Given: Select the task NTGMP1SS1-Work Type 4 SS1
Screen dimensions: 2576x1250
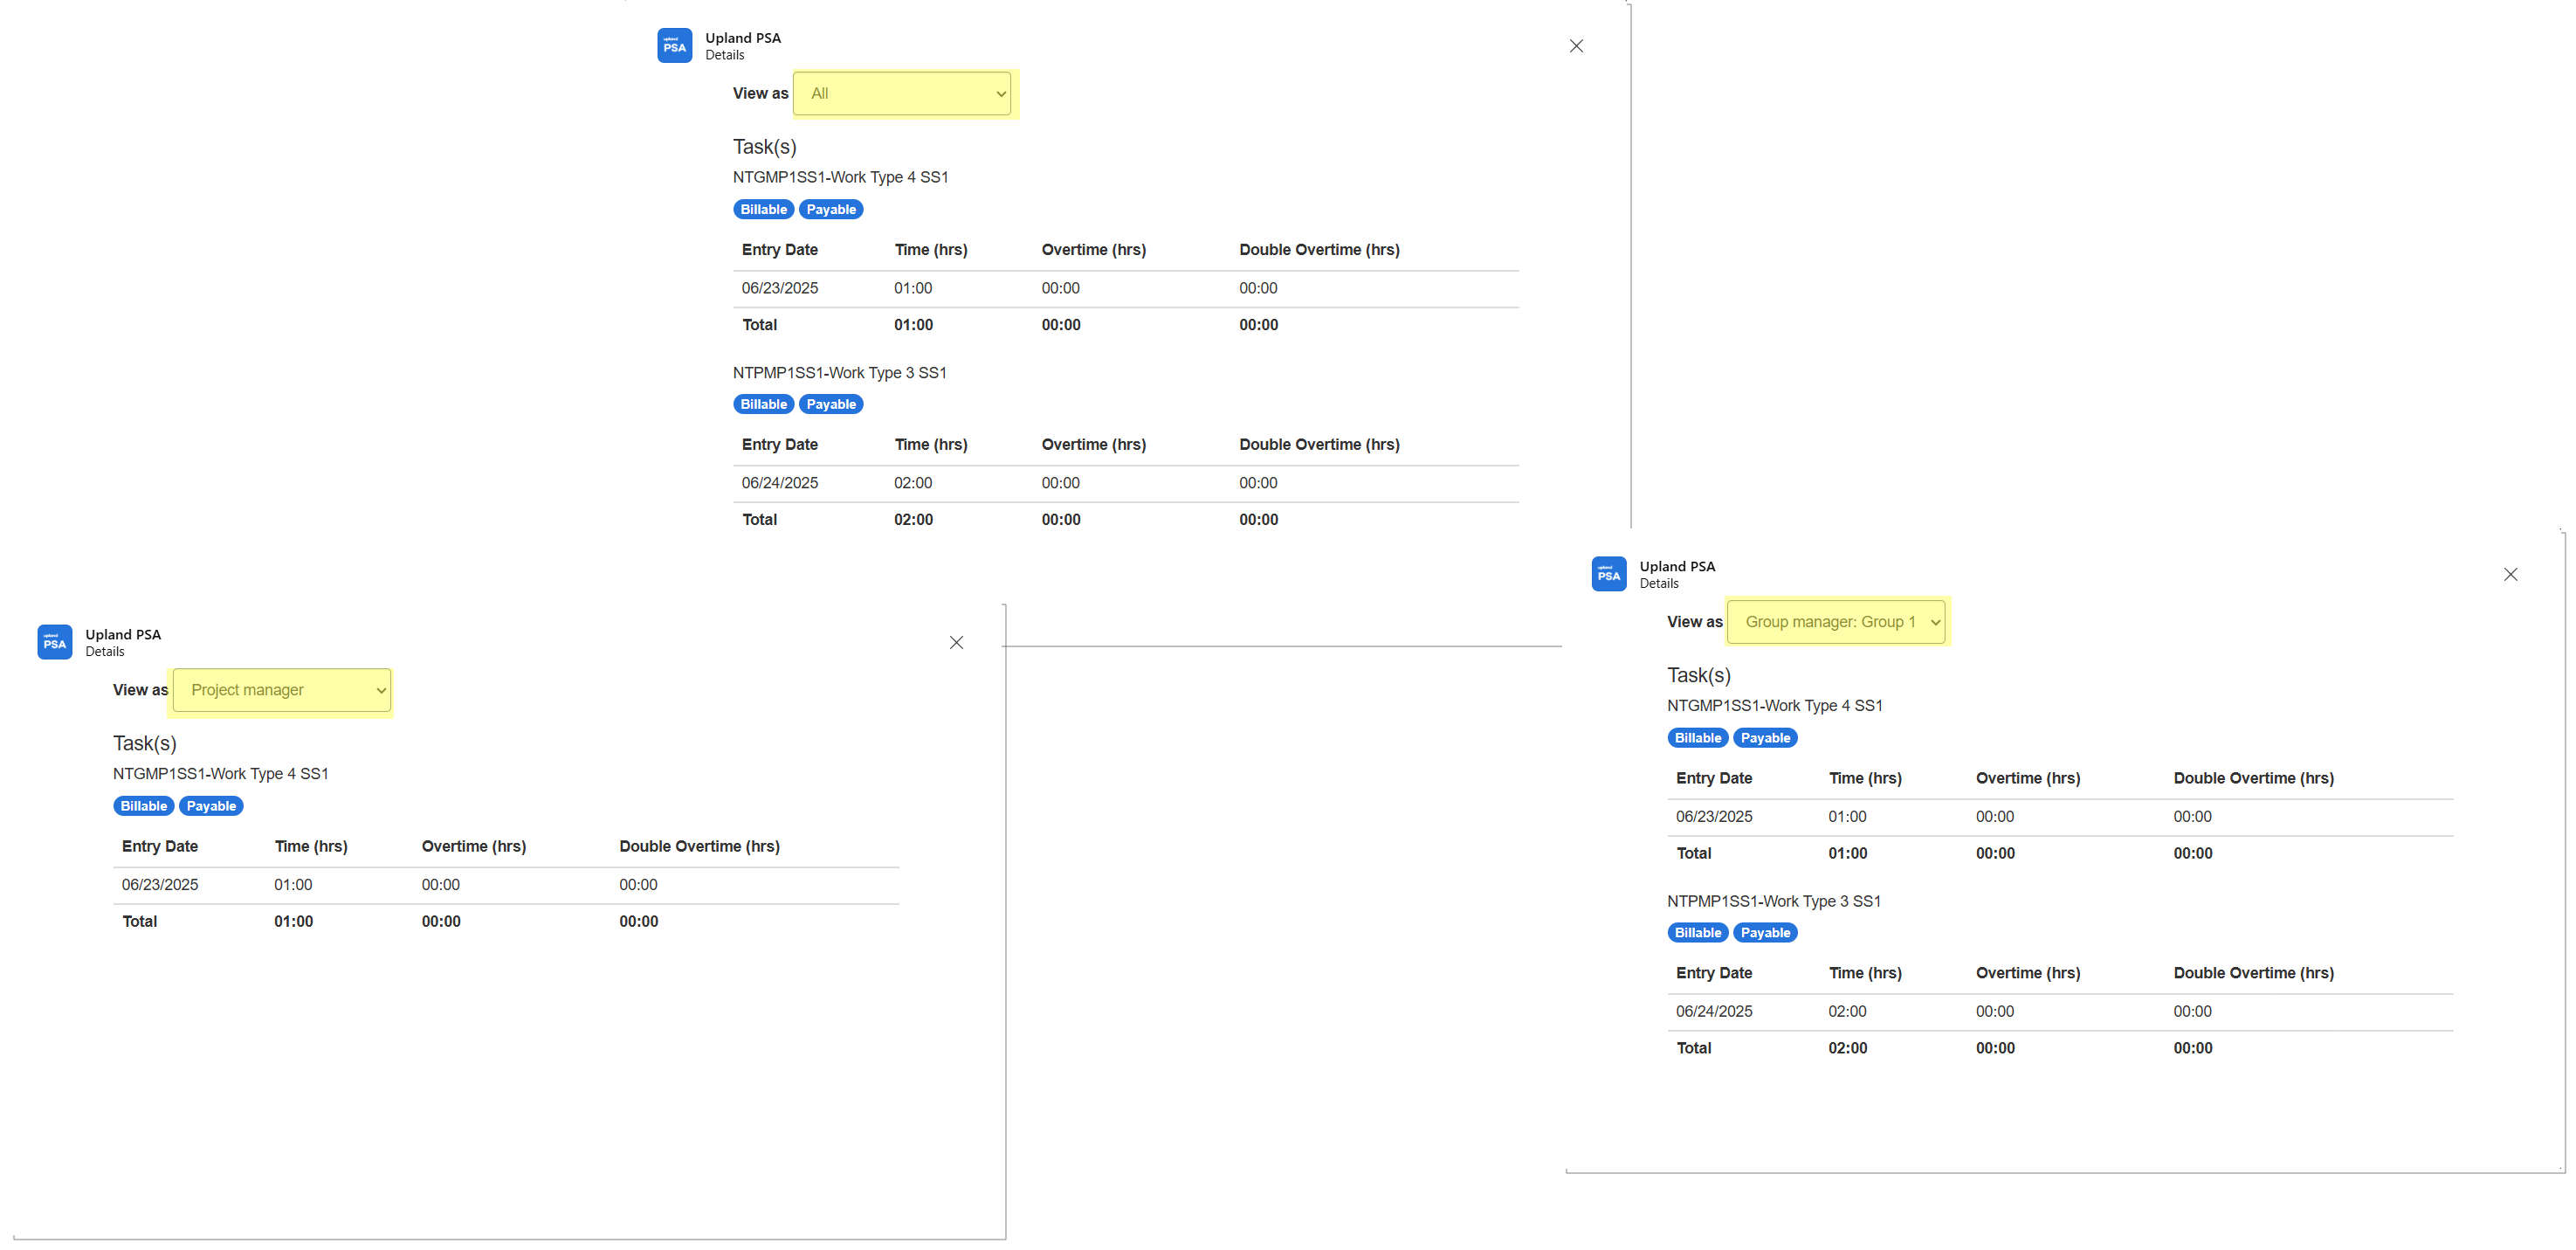Looking at the screenshot, I should 840,177.
